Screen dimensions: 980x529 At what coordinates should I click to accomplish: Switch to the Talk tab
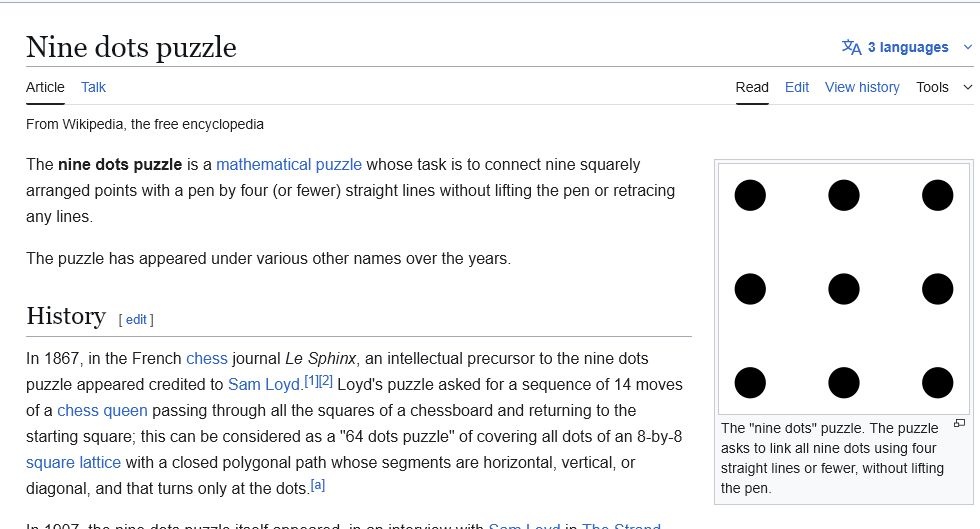coord(93,87)
